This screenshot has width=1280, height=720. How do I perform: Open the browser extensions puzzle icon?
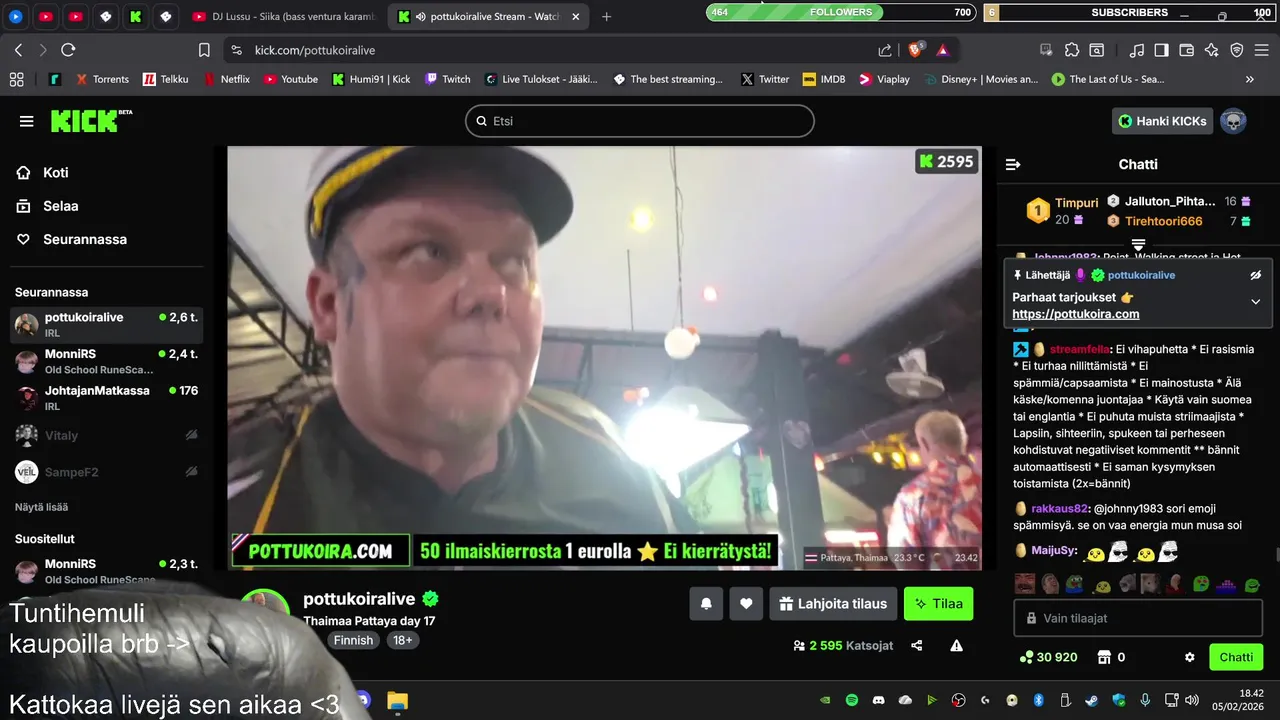click(x=1072, y=50)
